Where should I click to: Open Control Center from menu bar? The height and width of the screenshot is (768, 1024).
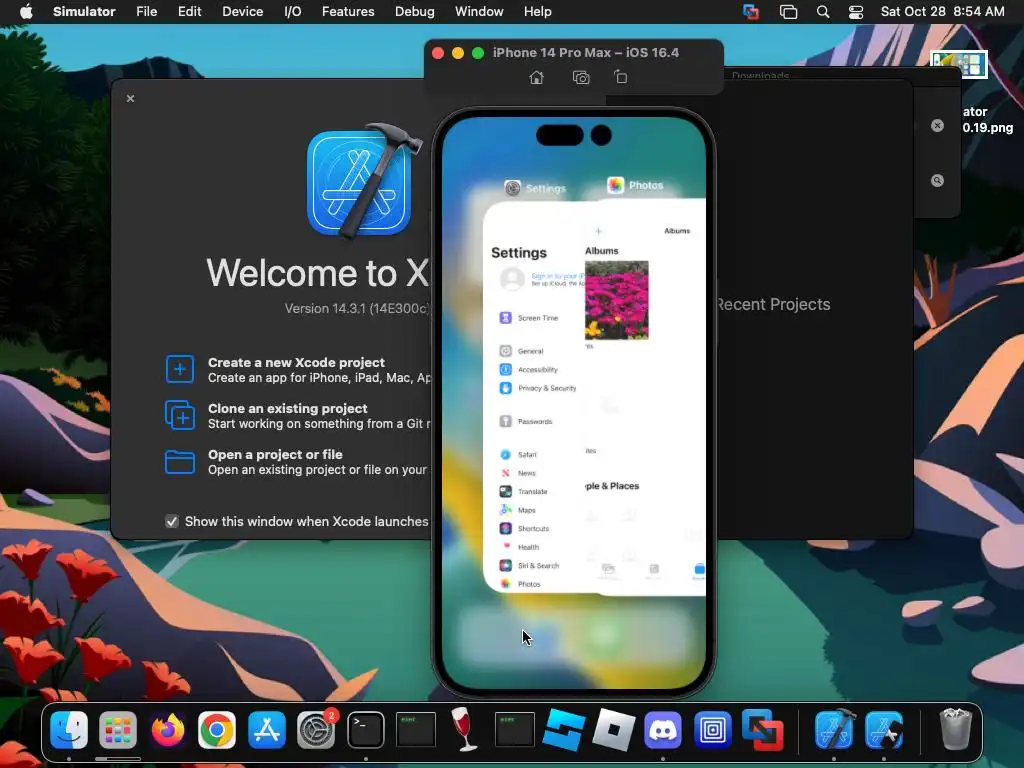pos(856,12)
